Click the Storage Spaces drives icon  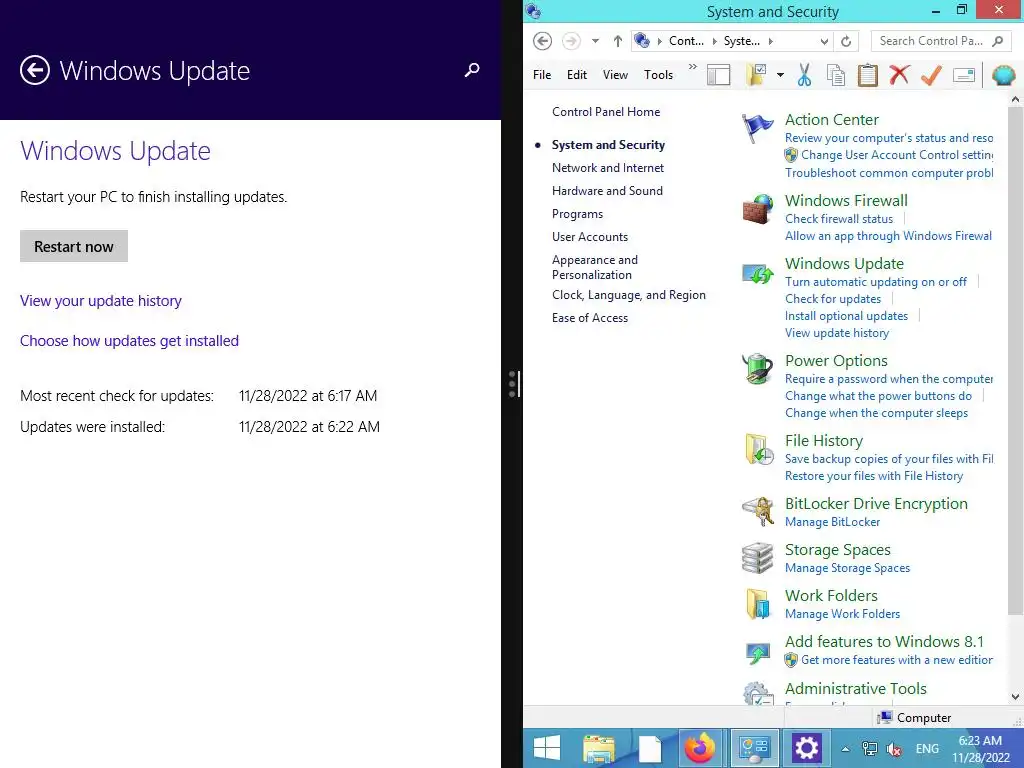[x=758, y=558]
